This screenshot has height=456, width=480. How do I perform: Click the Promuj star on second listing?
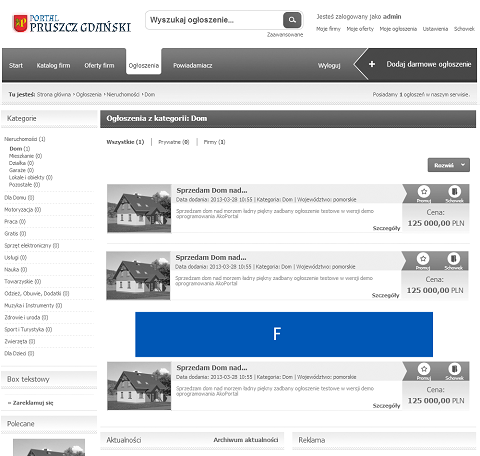click(423, 259)
